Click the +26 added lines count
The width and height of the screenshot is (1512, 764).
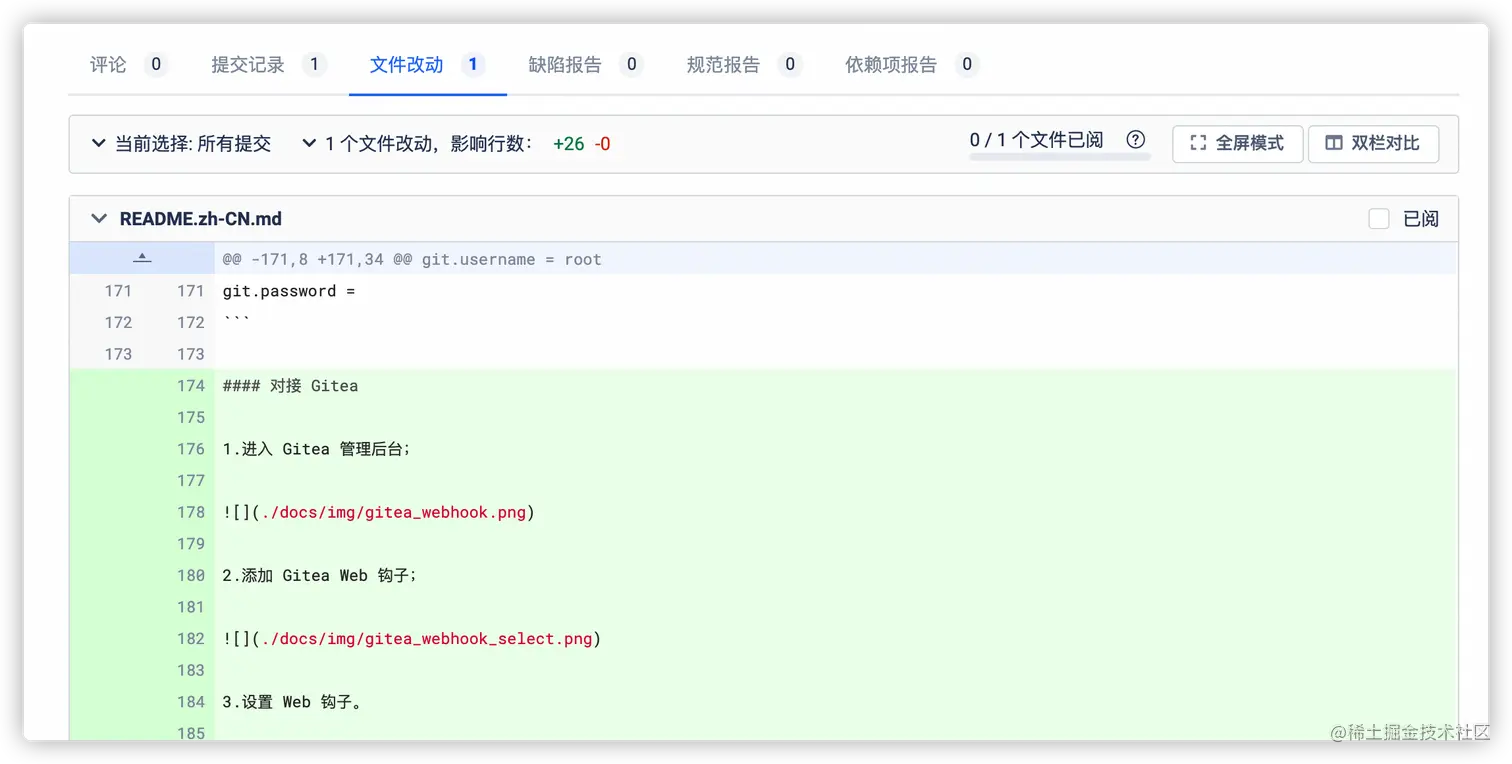point(569,144)
